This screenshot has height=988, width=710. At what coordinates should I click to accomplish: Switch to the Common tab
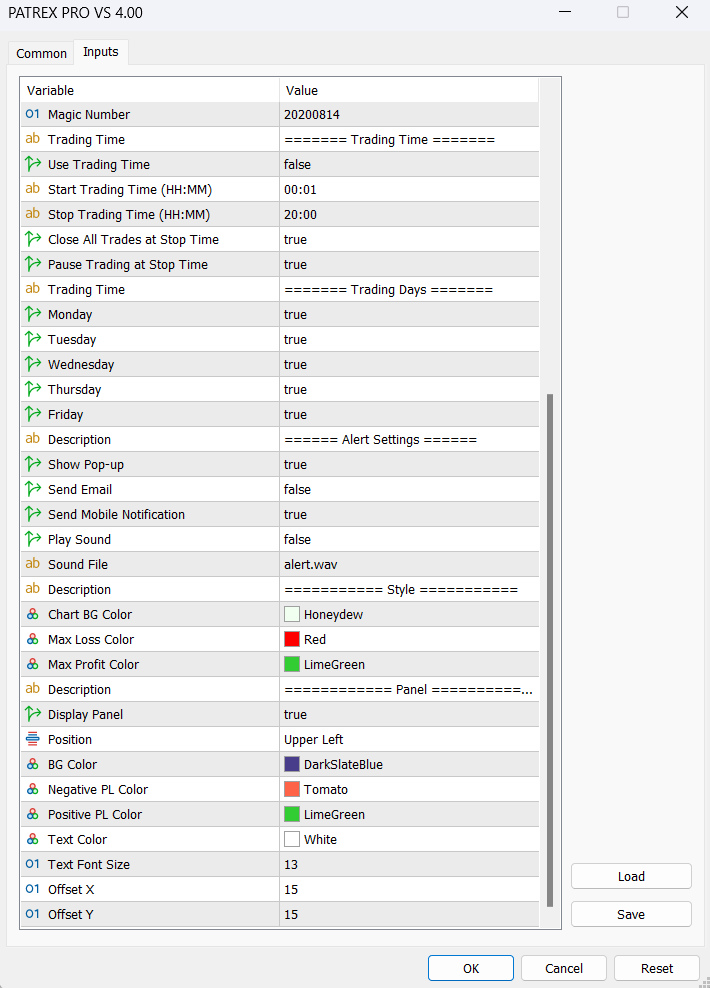[x=41, y=54]
